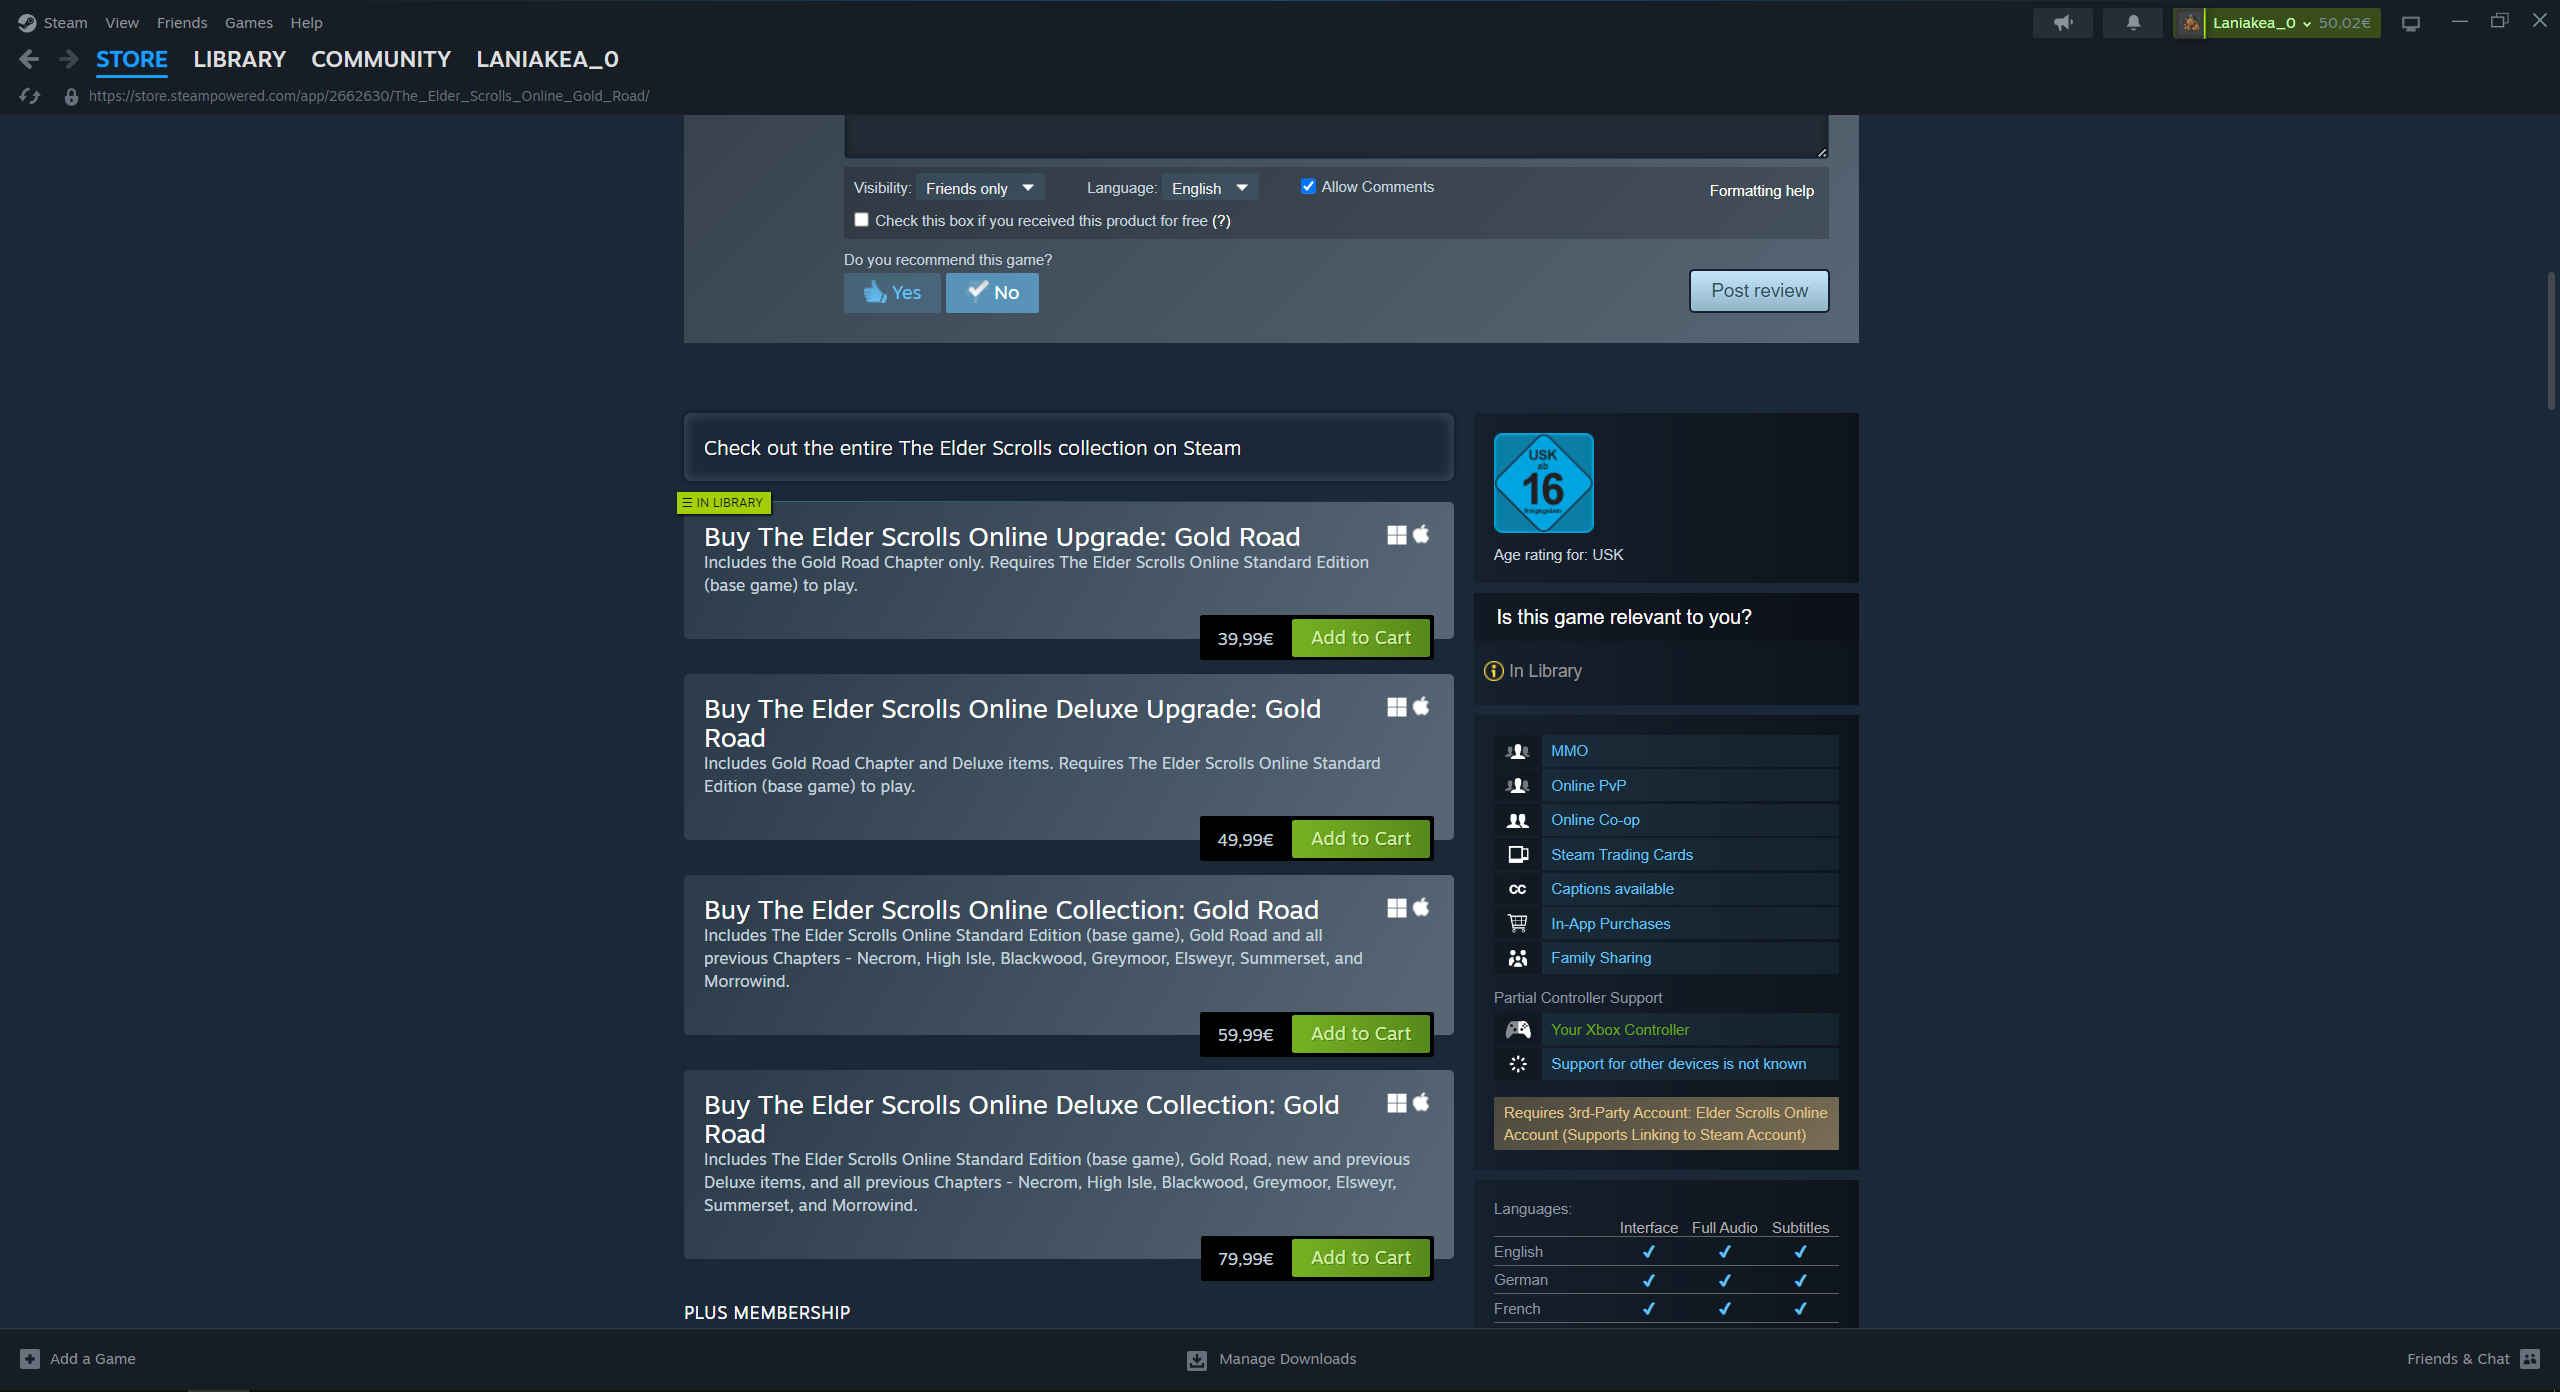Click the Manage Downloads icon

pyautogui.click(x=1197, y=1360)
